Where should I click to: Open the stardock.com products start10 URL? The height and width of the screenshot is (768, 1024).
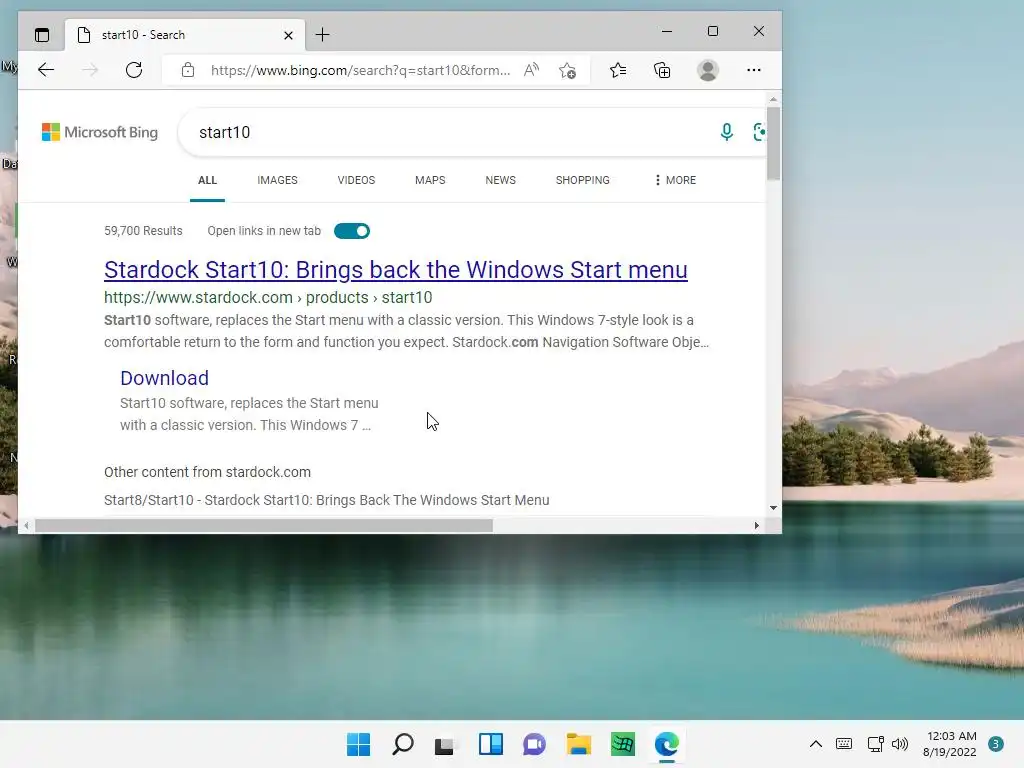pos(268,298)
